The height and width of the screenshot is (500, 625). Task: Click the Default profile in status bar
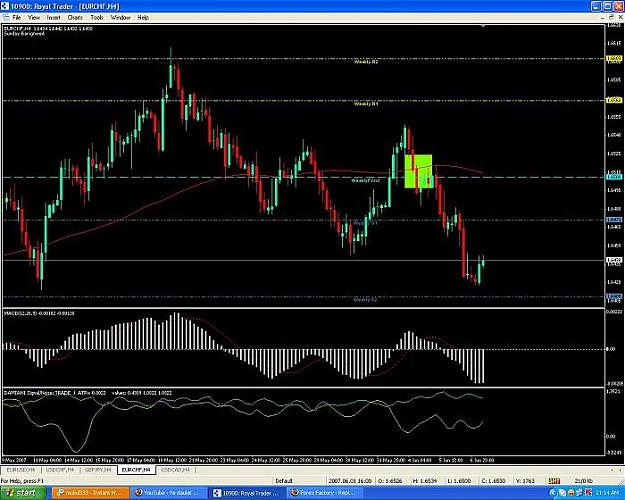pyautogui.click(x=284, y=481)
